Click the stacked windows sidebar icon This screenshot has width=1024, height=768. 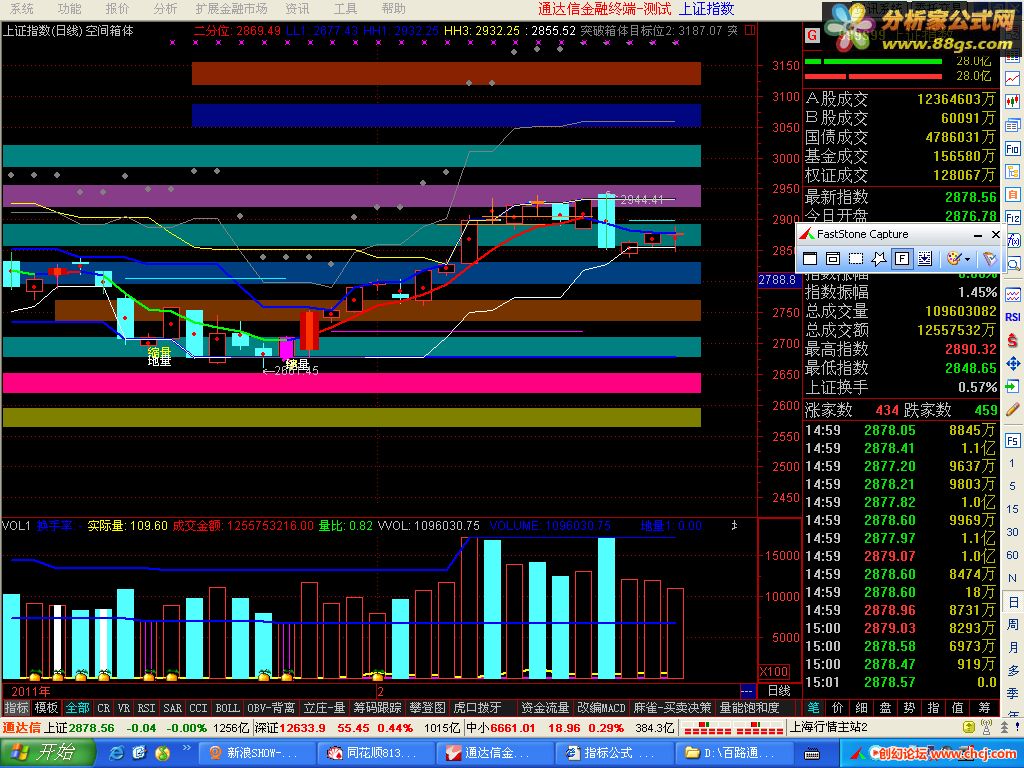(x=1013, y=125)
